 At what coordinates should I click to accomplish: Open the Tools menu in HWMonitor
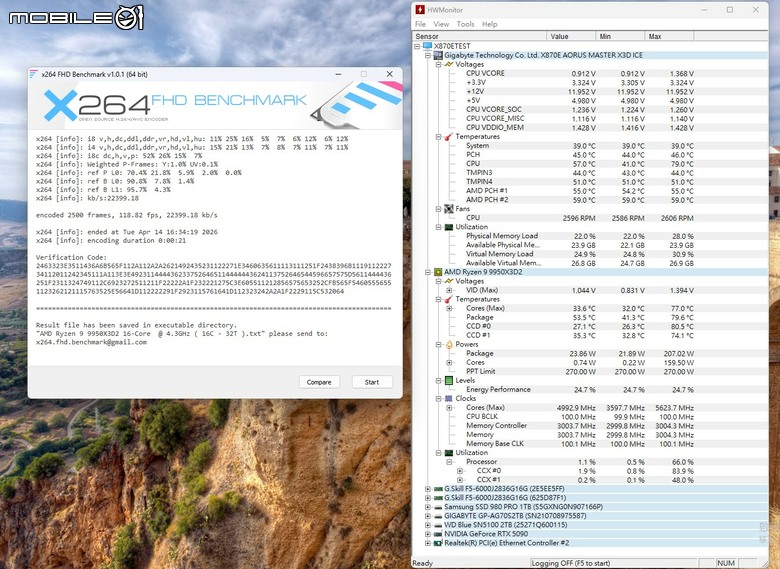(x=465, y=24)
